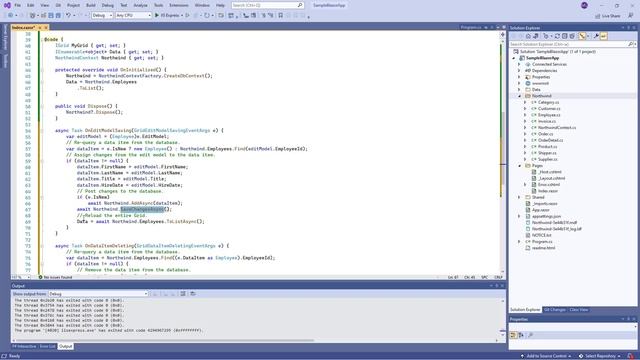Click the bookmark icon in the main toolbar
The width and height of the screenshot is (640, 360).
pos(280,15)
